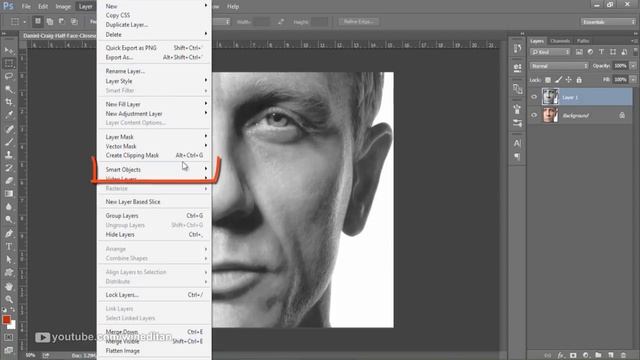Toggle Quick Mask mode icon

pyautogui.click(x=9, y=338)
